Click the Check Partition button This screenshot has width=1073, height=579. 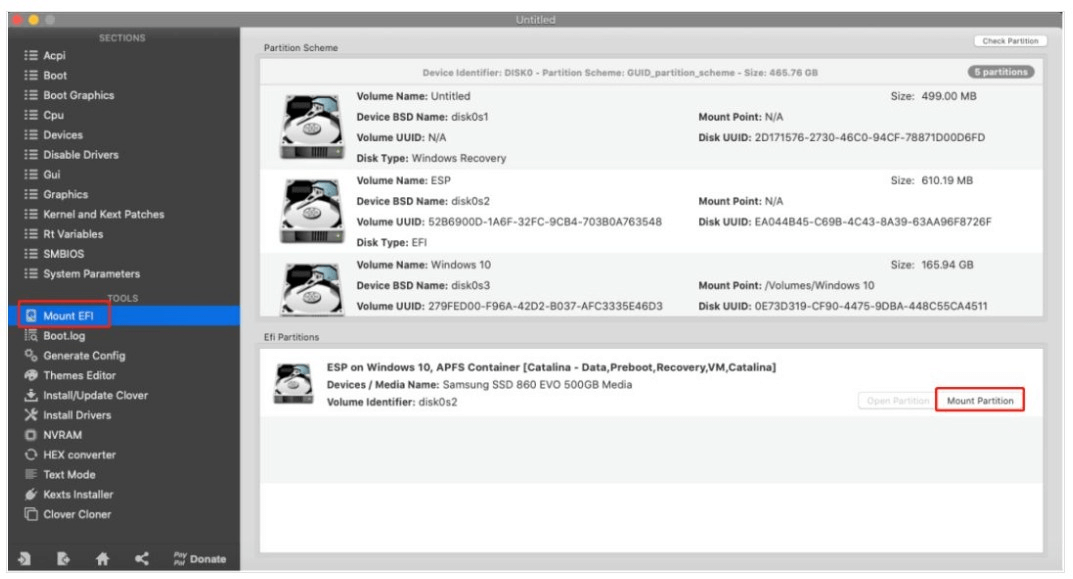1009,41
